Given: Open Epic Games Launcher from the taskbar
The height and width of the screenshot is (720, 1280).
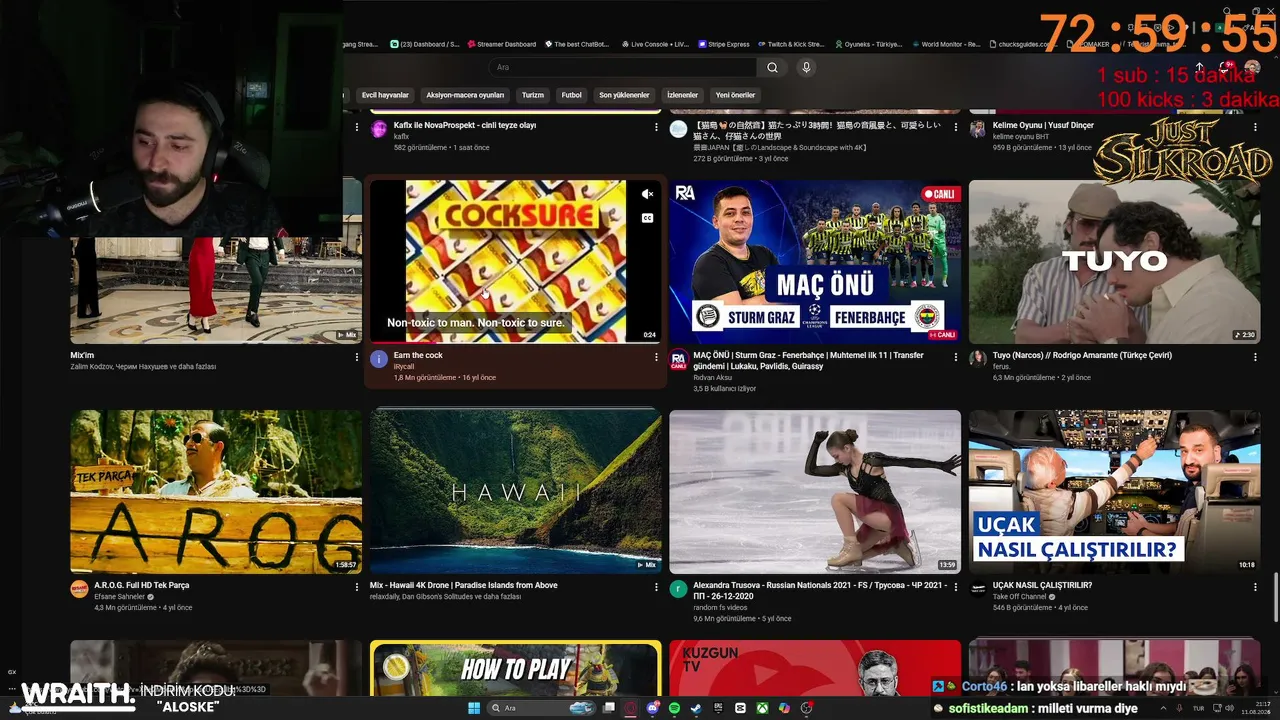Looking at the screenshot, I should [x=718, y=708].
